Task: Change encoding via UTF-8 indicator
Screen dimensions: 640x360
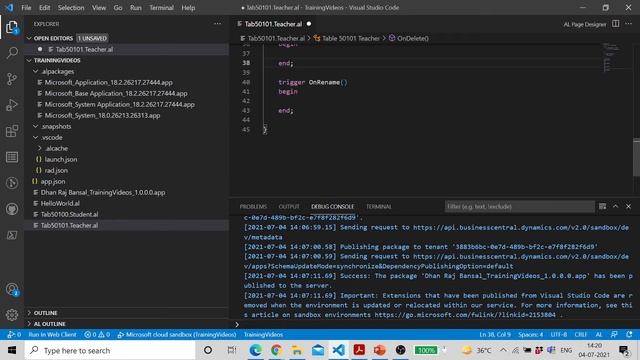Action: pos(559,334)
